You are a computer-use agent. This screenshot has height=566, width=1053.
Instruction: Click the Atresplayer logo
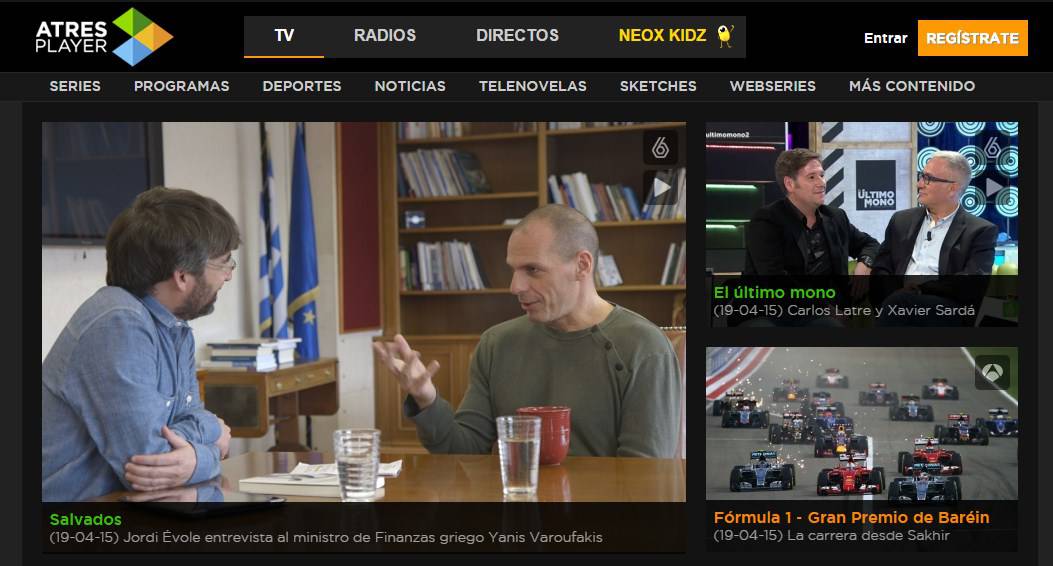pyautogui.click(x=104, y=37)
